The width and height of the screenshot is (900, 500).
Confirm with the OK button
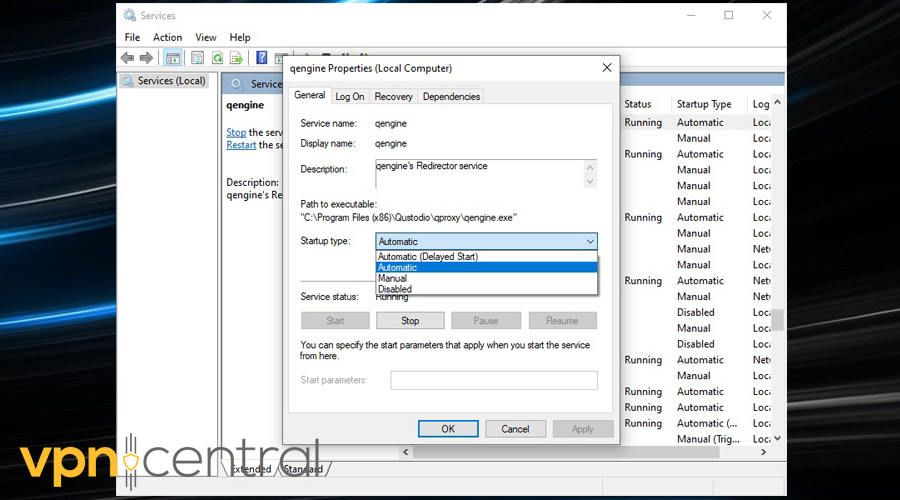[x=448, y=429]
